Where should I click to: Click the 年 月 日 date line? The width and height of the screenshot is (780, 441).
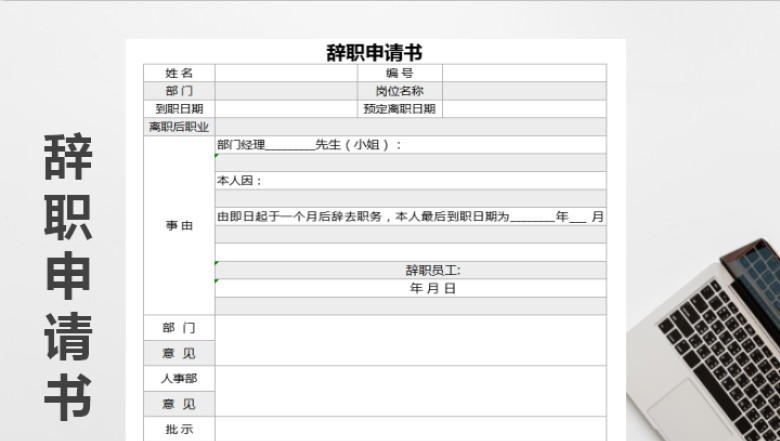pos(410,288)
